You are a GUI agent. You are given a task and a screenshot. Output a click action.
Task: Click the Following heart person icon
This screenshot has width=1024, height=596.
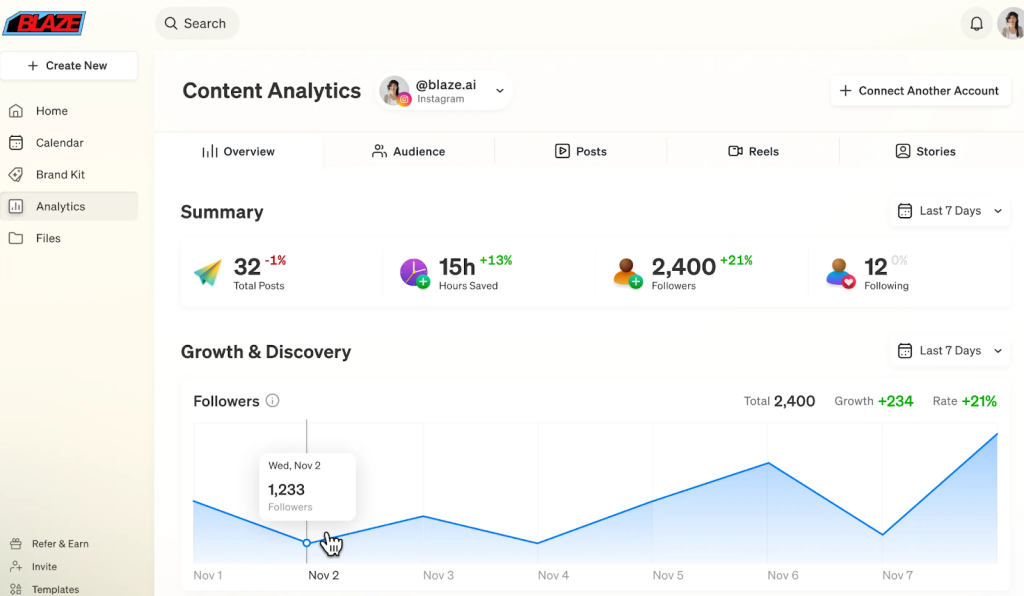841,272
